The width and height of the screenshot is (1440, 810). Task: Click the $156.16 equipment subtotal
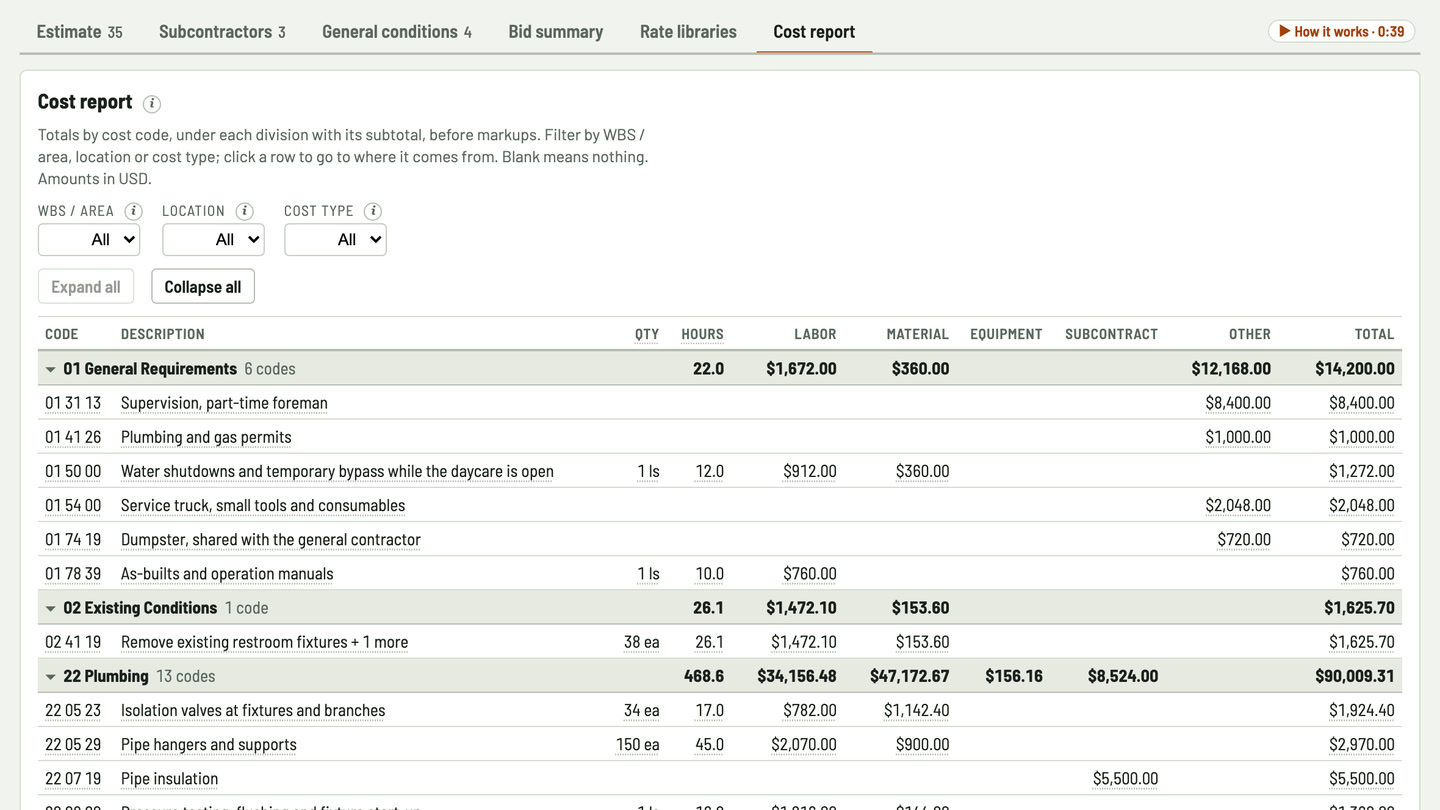1014,676
